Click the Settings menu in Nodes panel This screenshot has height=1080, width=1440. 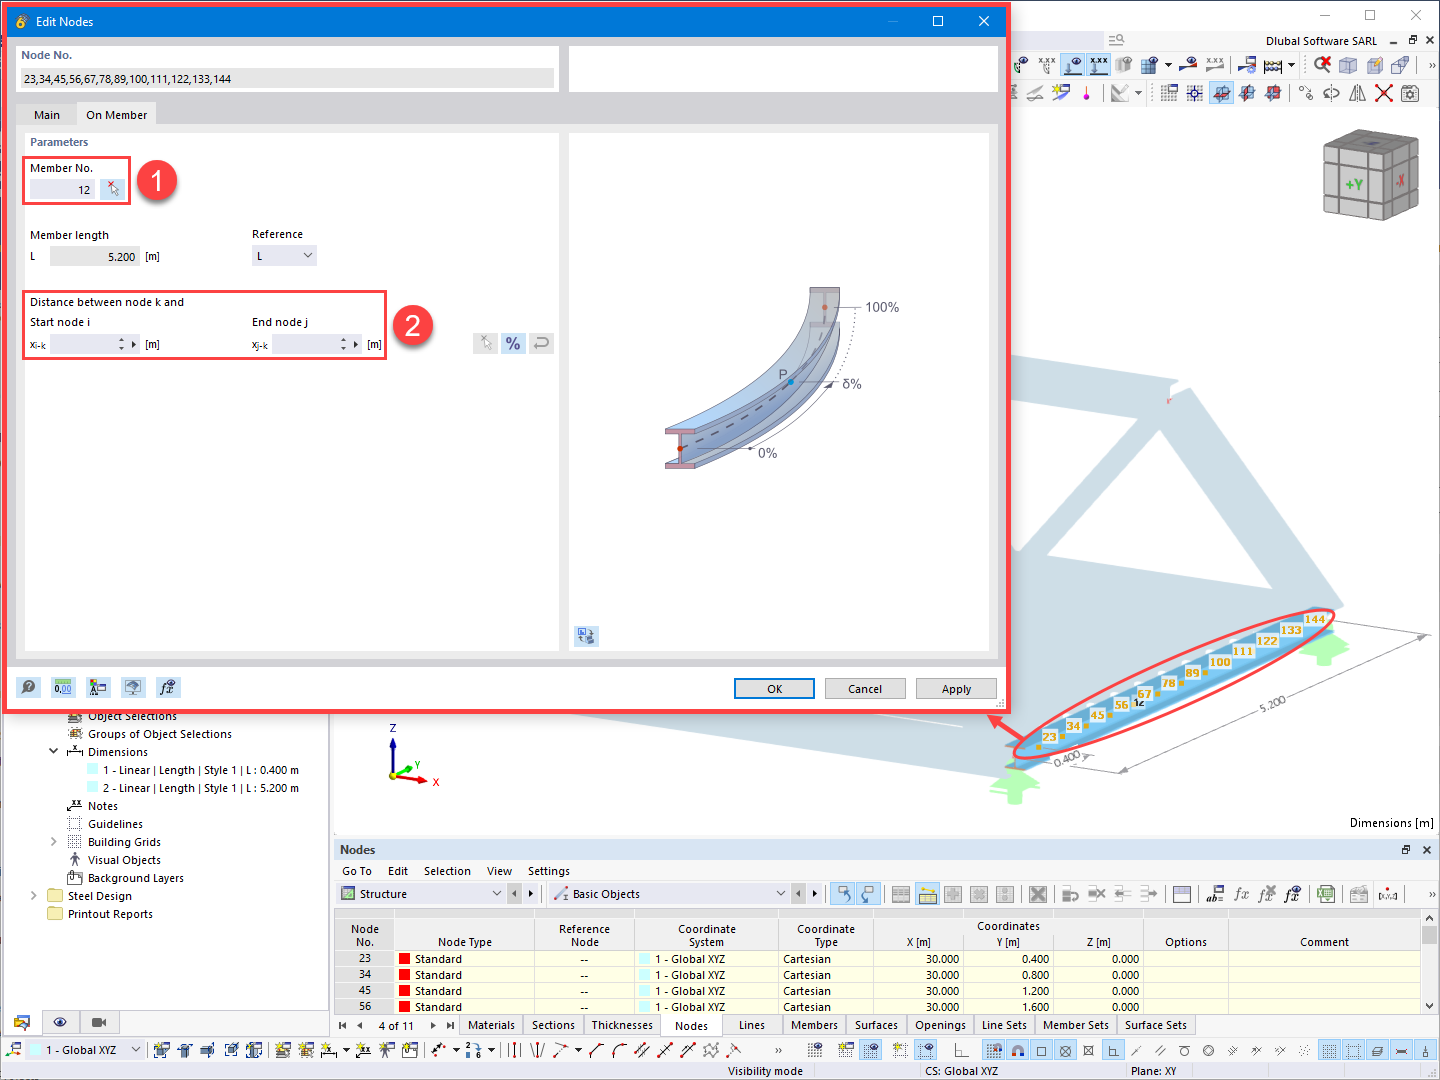pos(549,871)
